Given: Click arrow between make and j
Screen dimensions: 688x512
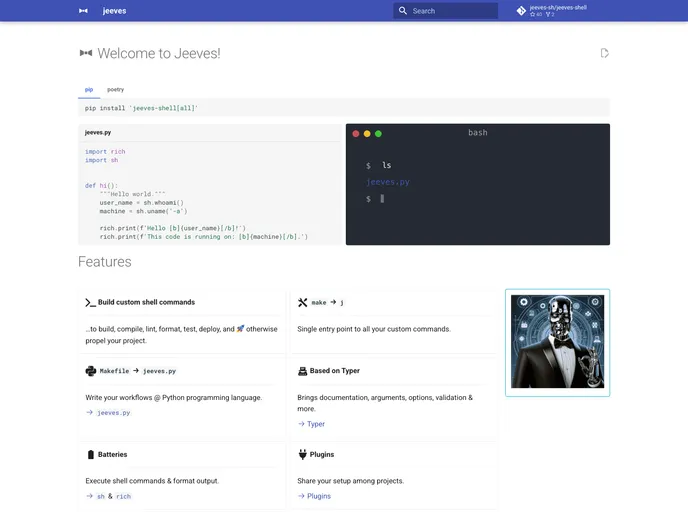Looking at the screenshot, I should 333,302.
